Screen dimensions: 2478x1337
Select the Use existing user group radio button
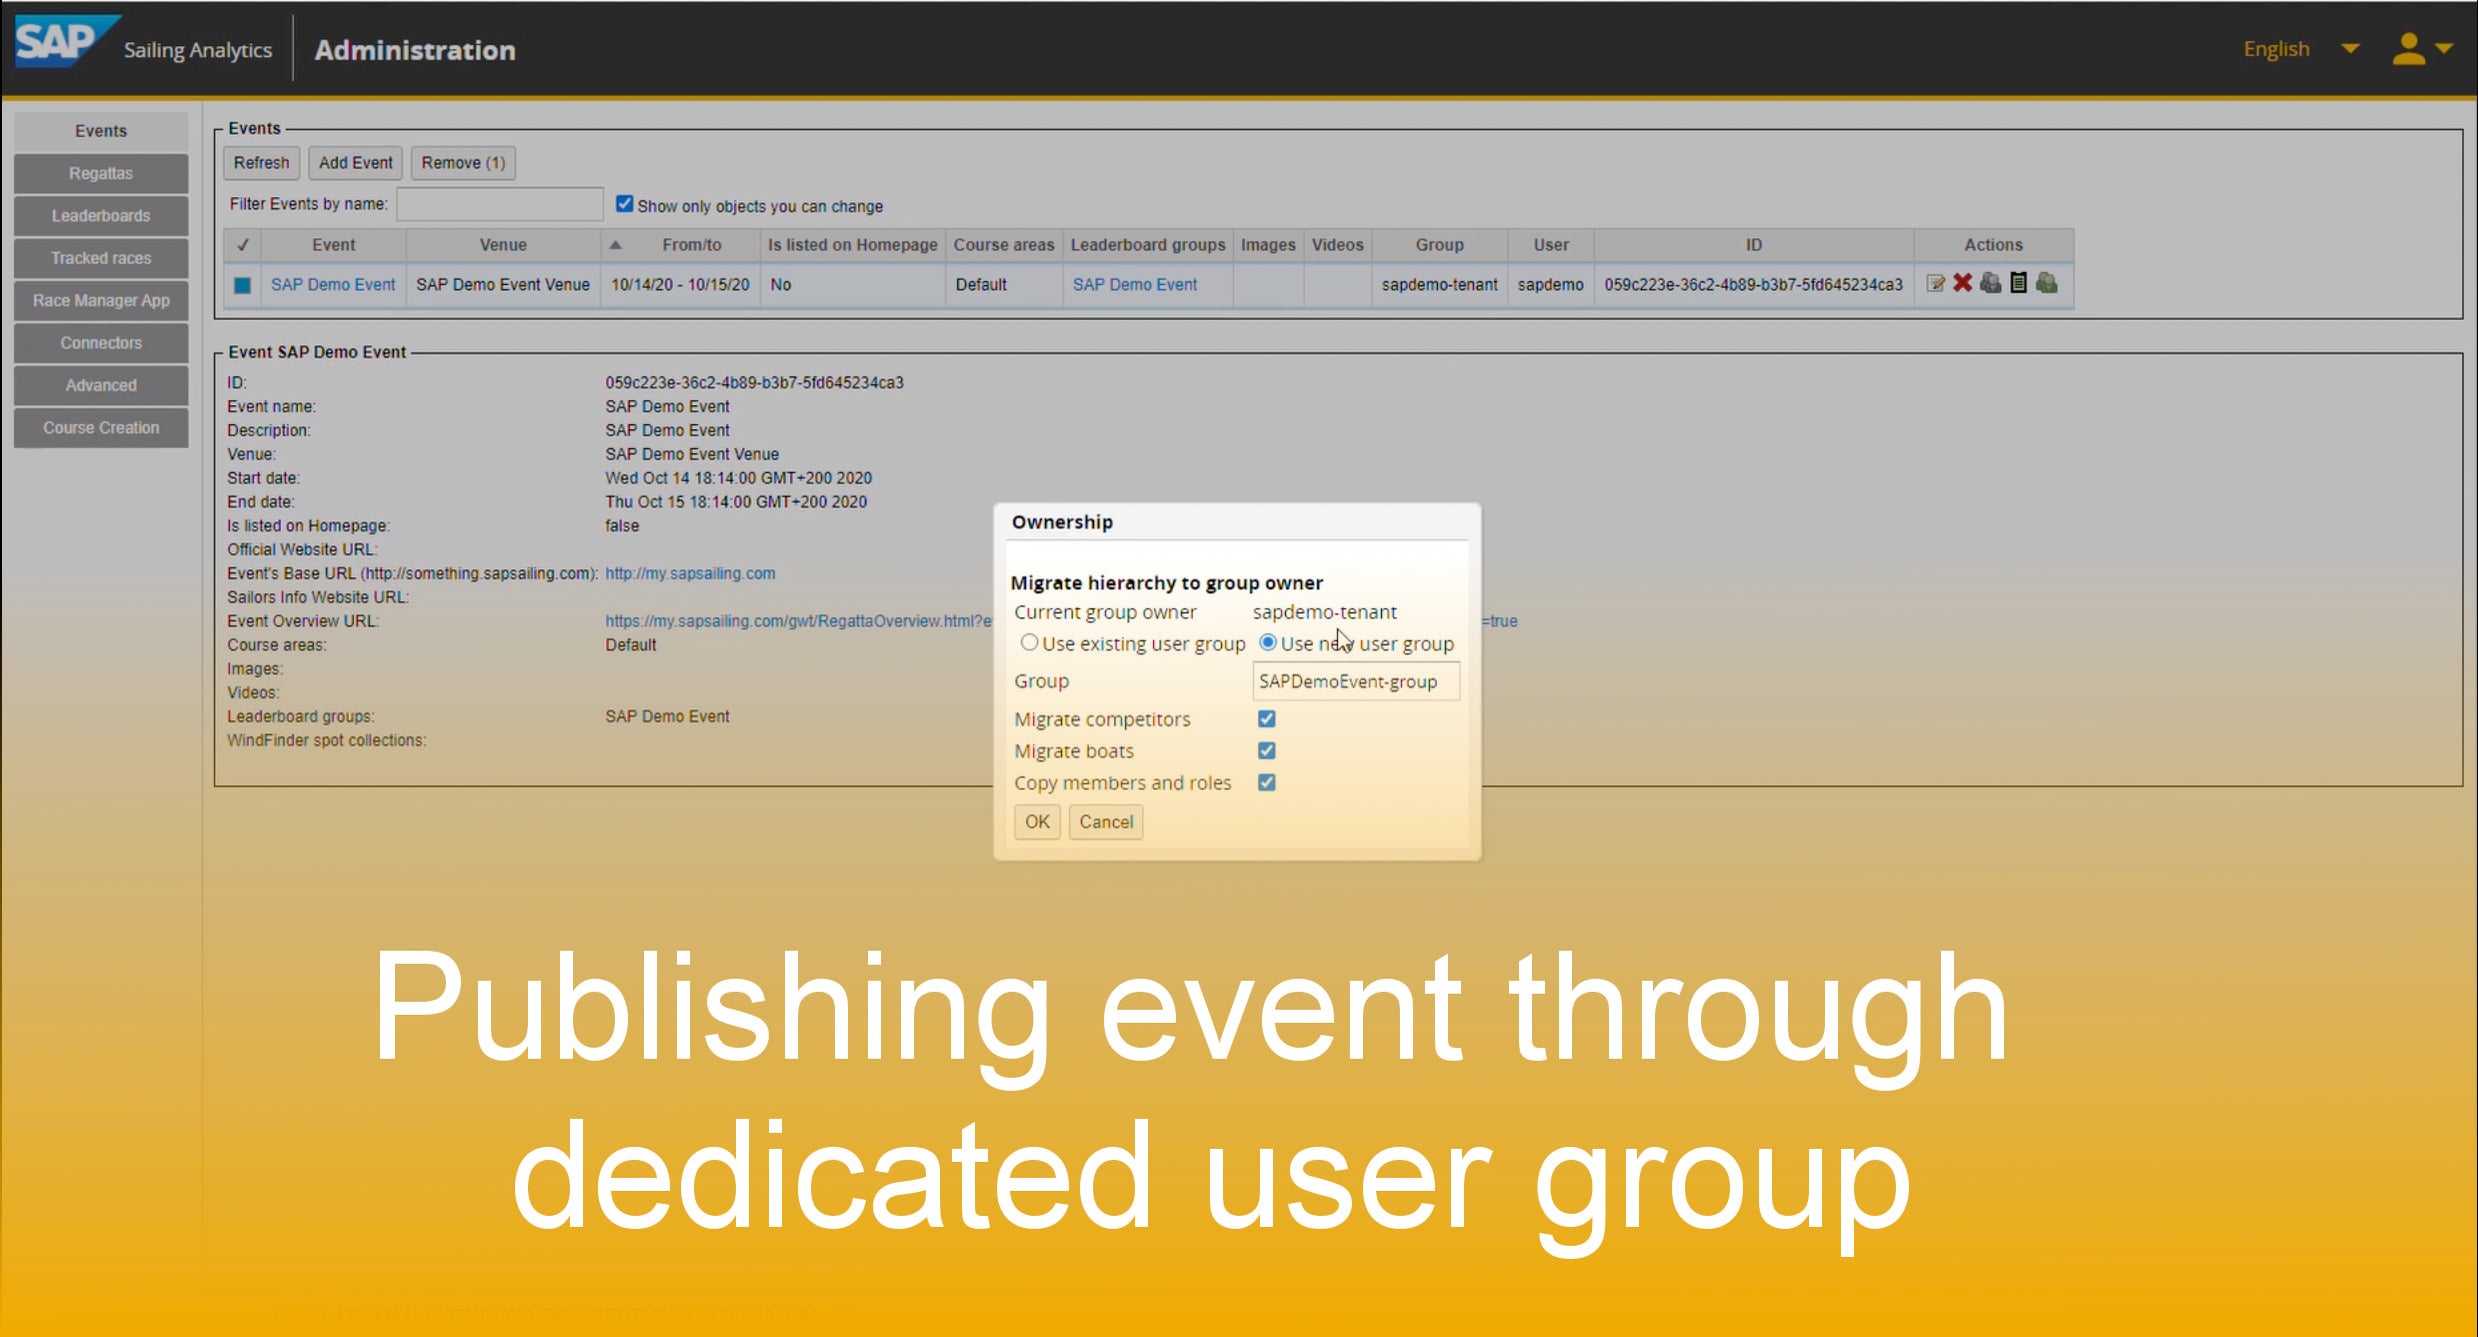[1030, 642]
